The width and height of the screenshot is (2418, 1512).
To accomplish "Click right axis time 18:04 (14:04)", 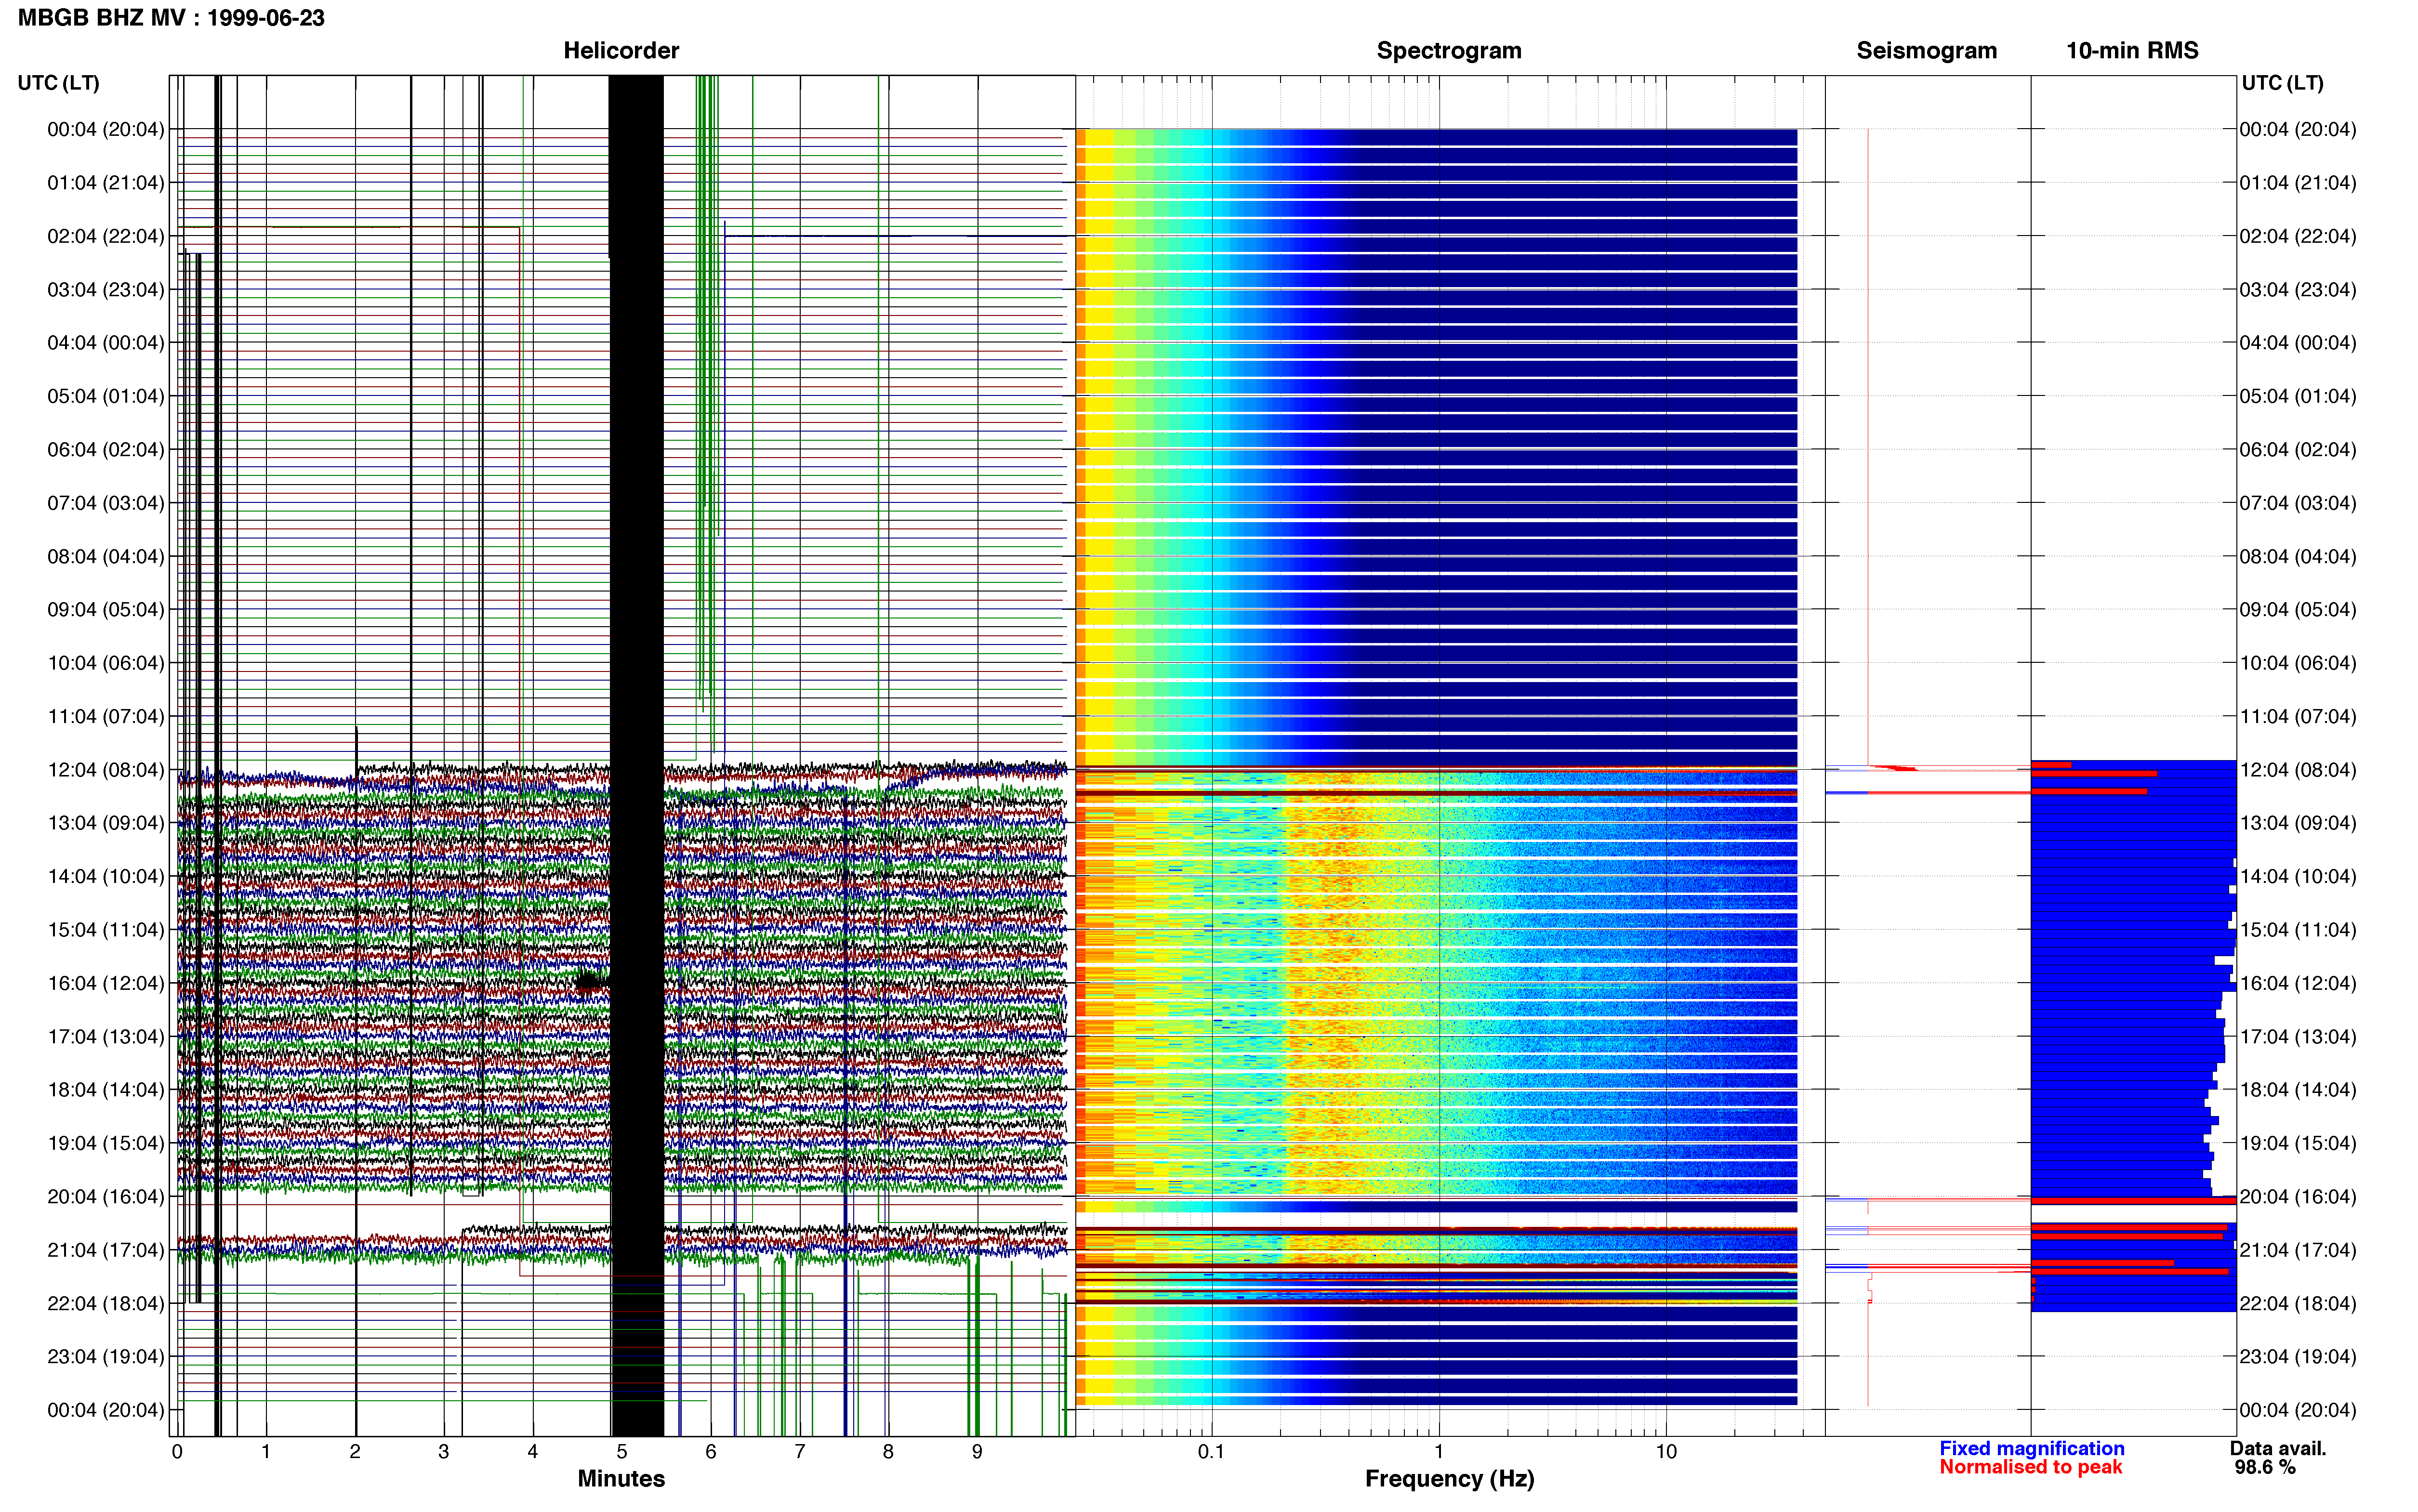I will tap(2298, 1090).
